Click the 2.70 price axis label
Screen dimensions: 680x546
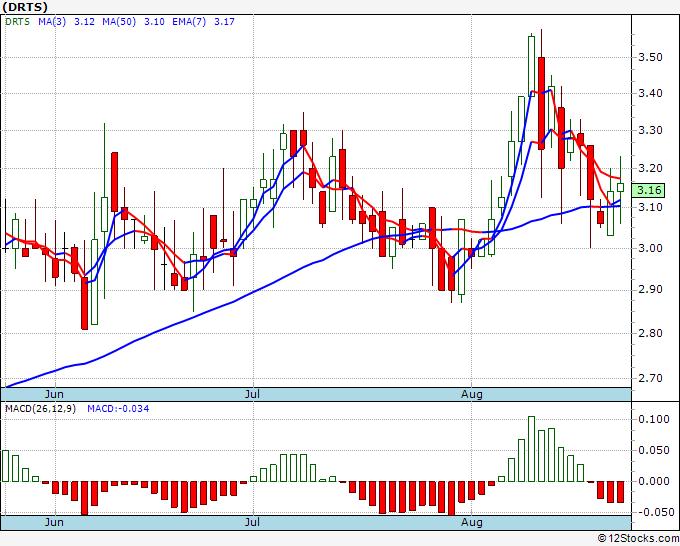click(x=650, y=378)
